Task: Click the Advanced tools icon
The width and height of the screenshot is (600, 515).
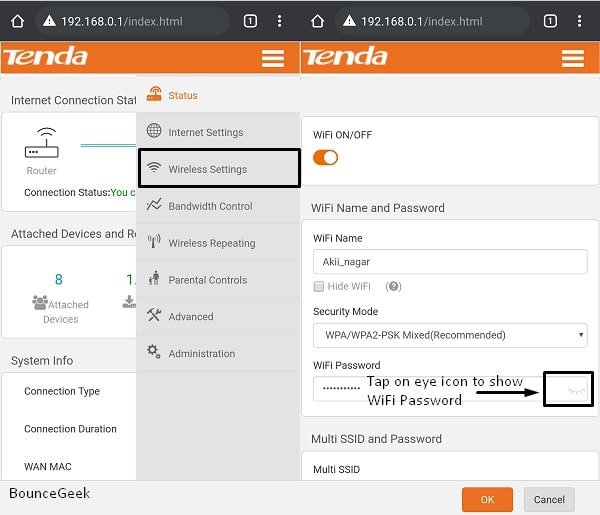Action: tap(154, 315)
